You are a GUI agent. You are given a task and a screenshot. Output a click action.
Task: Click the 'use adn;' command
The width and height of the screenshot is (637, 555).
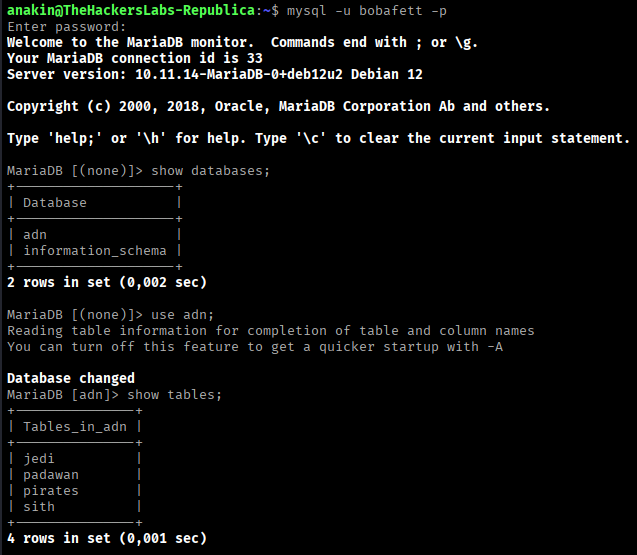[182, 315]
